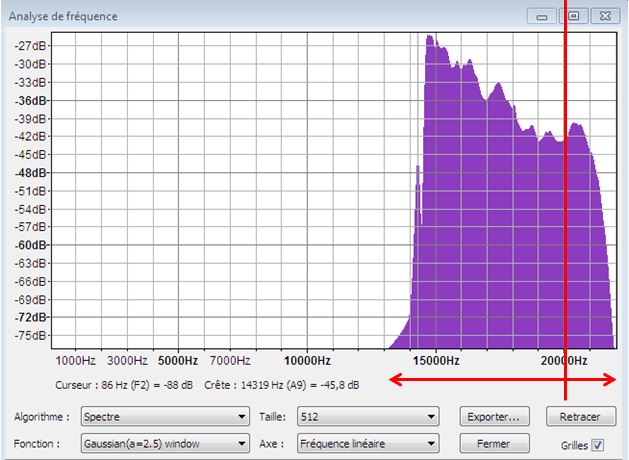Click the Curseur readout text below graph
Image resolution: width=629 pixels, height=460 pixels.
125,384
